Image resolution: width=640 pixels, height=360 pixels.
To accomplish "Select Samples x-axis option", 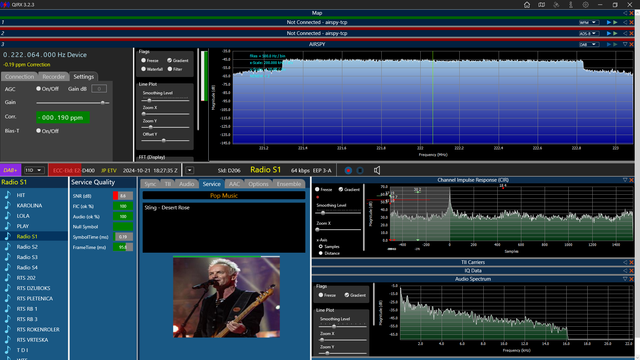I will [x=320, y=247].
